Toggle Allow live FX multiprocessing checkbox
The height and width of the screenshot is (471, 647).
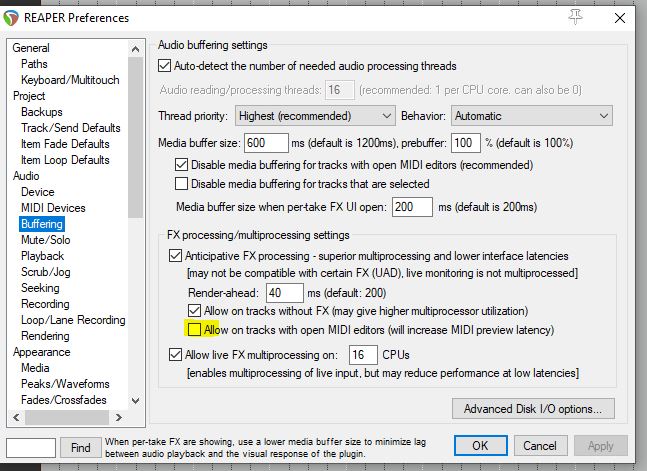coord(175,355)
